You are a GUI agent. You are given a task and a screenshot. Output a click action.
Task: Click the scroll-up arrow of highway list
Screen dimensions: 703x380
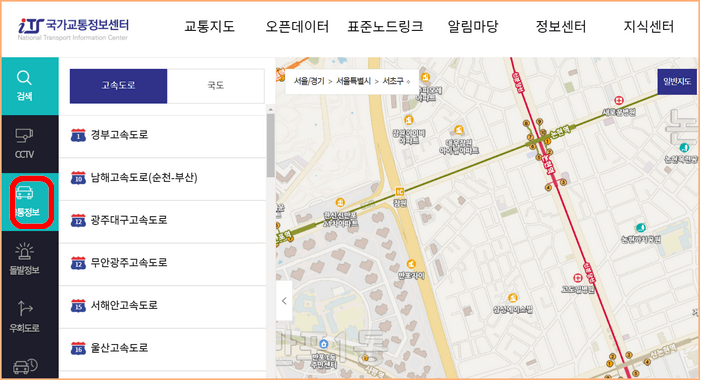(x=270, y=110)
